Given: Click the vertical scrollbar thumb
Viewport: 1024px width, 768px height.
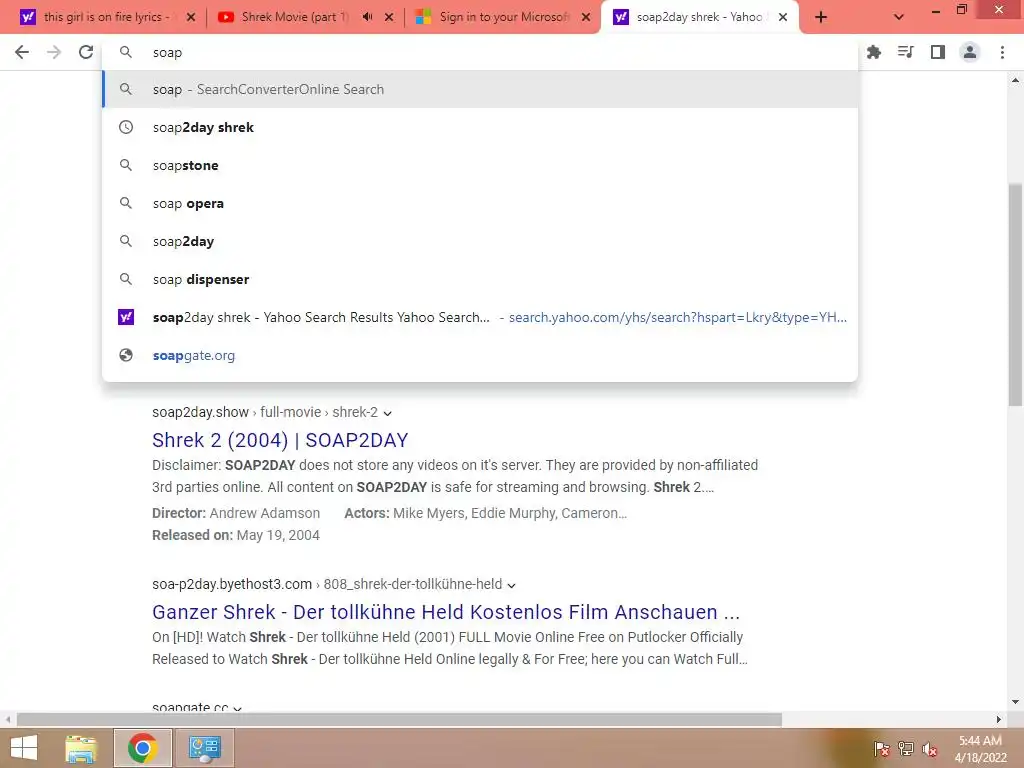Looking at the screenshot, I should [1015, 294].
